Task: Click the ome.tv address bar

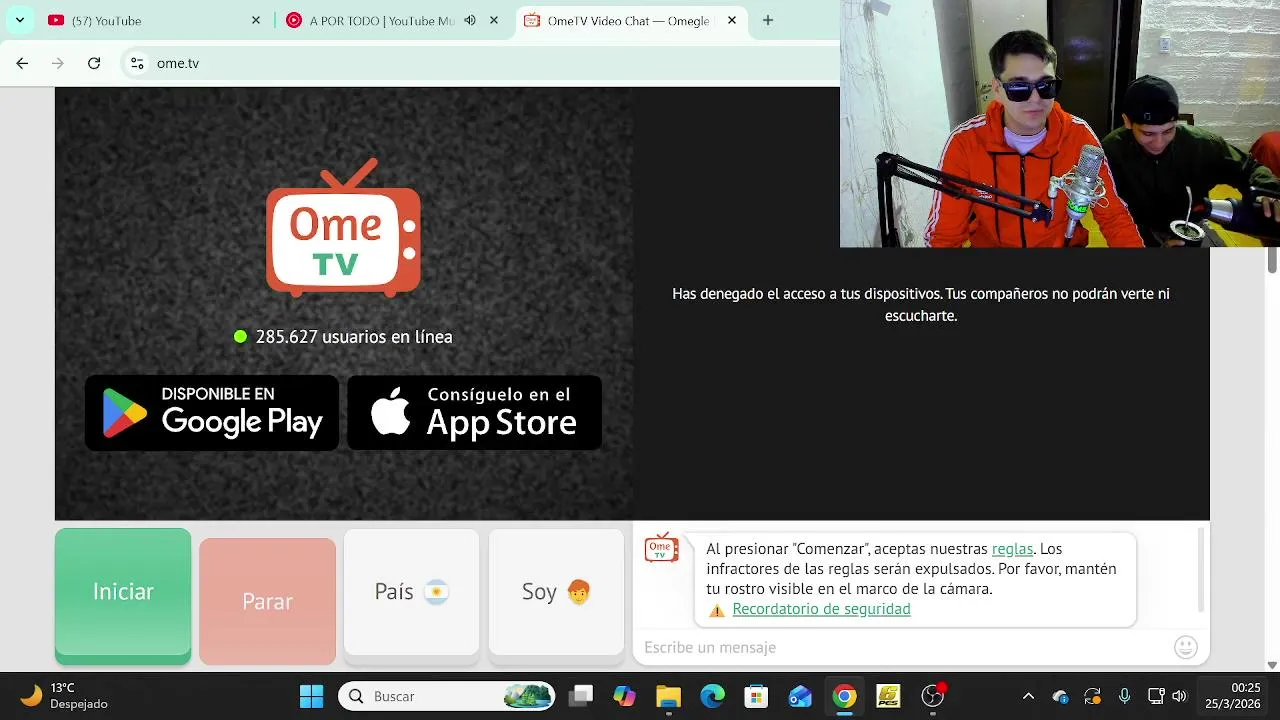Action: coord(480,63)
